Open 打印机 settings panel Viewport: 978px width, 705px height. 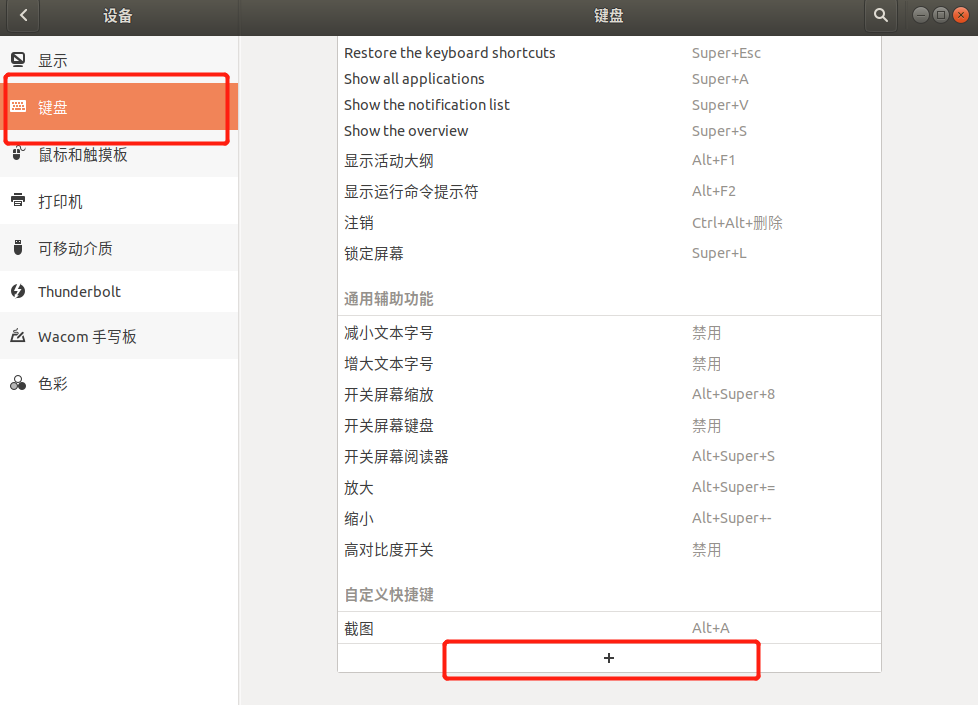click(119, 200)
